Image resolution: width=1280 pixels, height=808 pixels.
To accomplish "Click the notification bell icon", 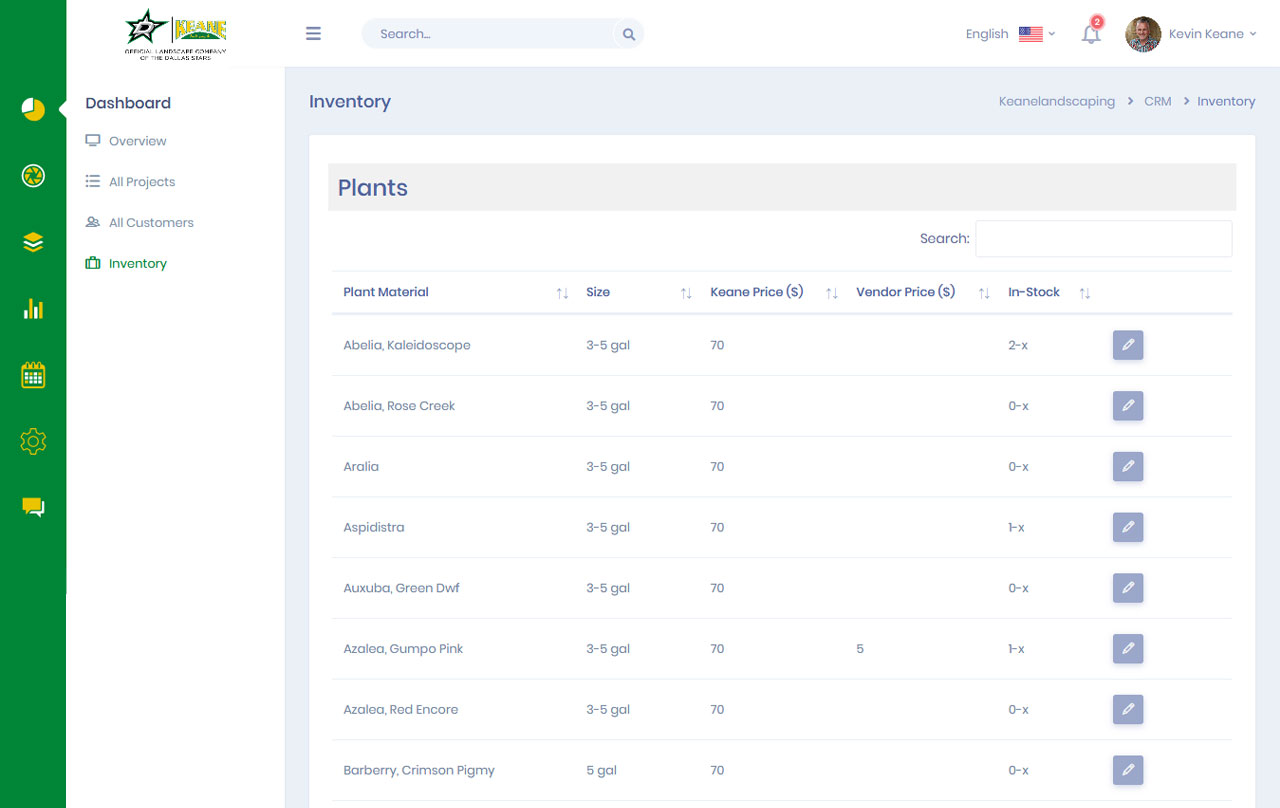I will pyautogui.click(x=1091, y=34).
